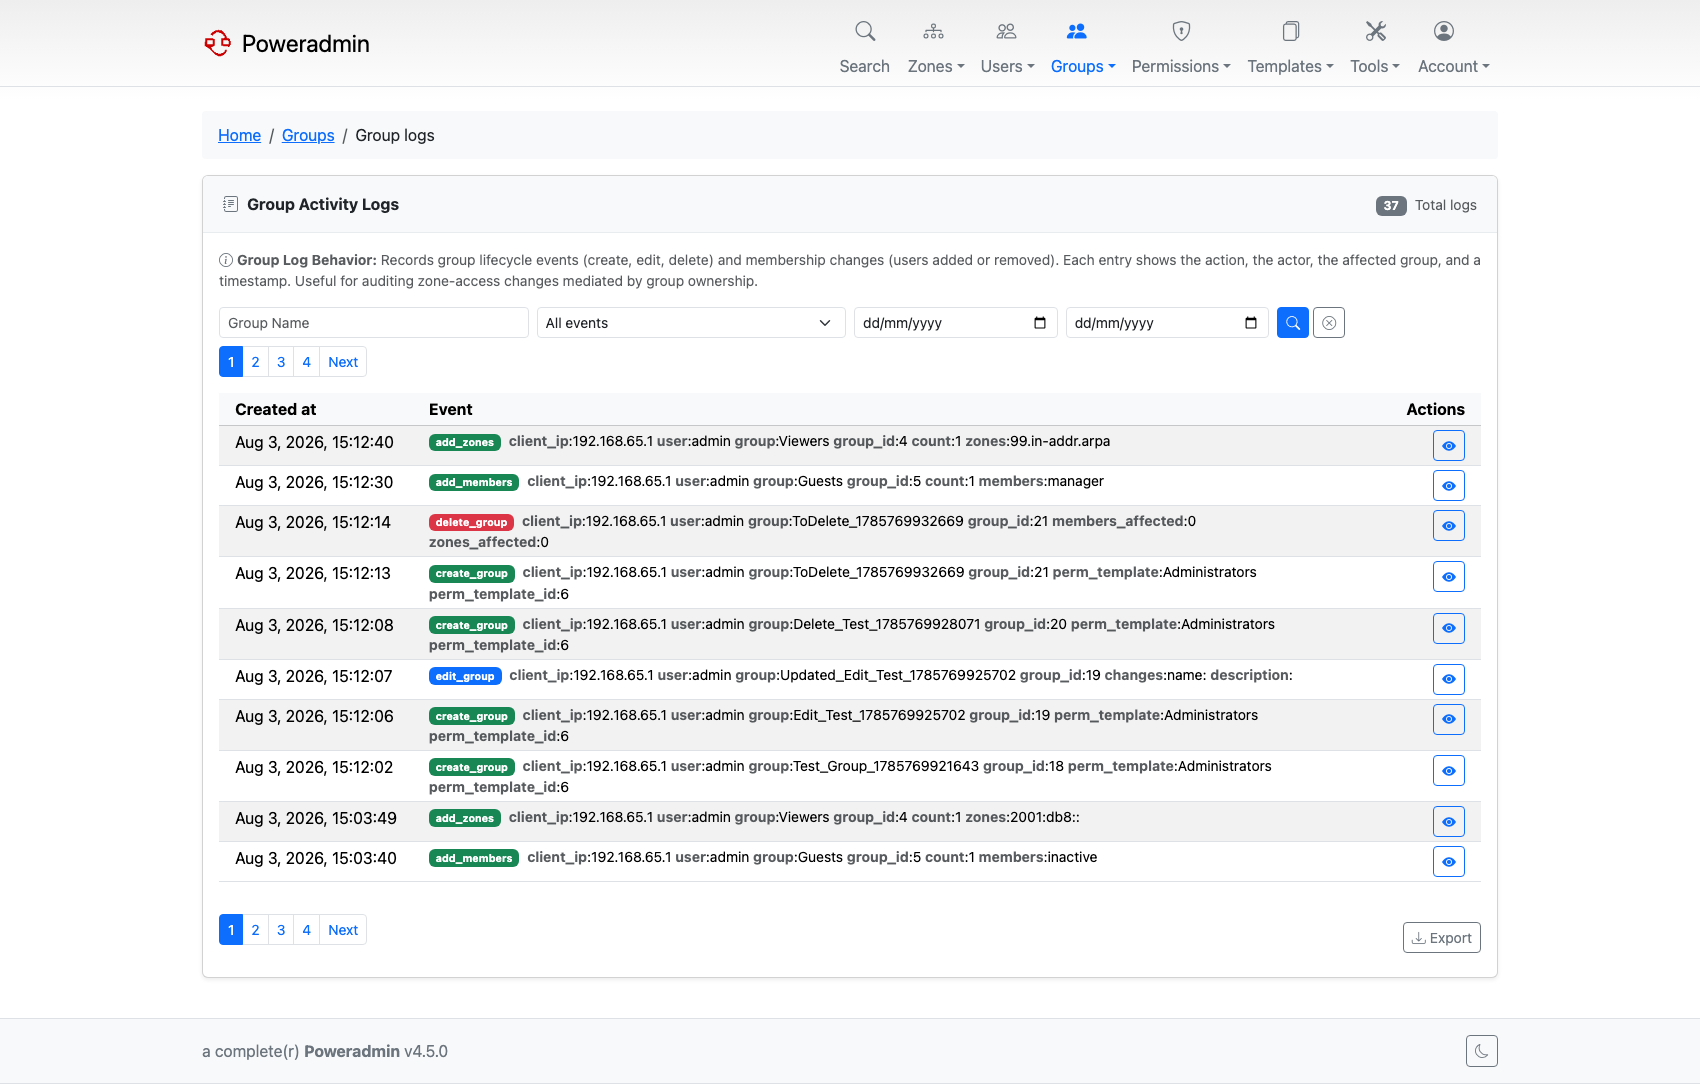Viewport: 1700px width, 1084px height.
Task: Focus the first dd/mm/yyyy date field
Action: click(956, 323)
